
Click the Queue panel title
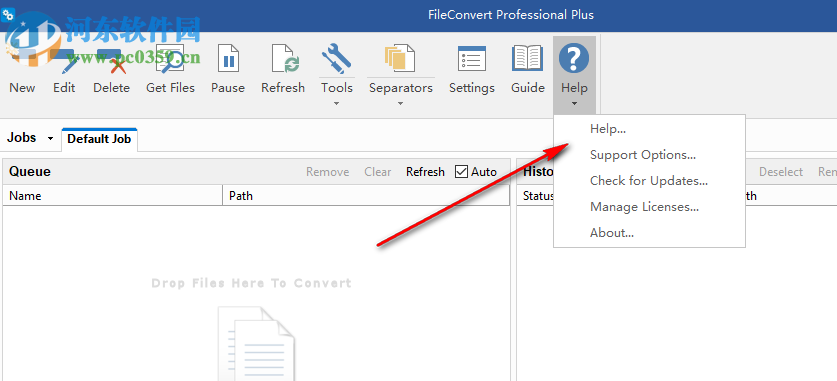click(30, 171)
